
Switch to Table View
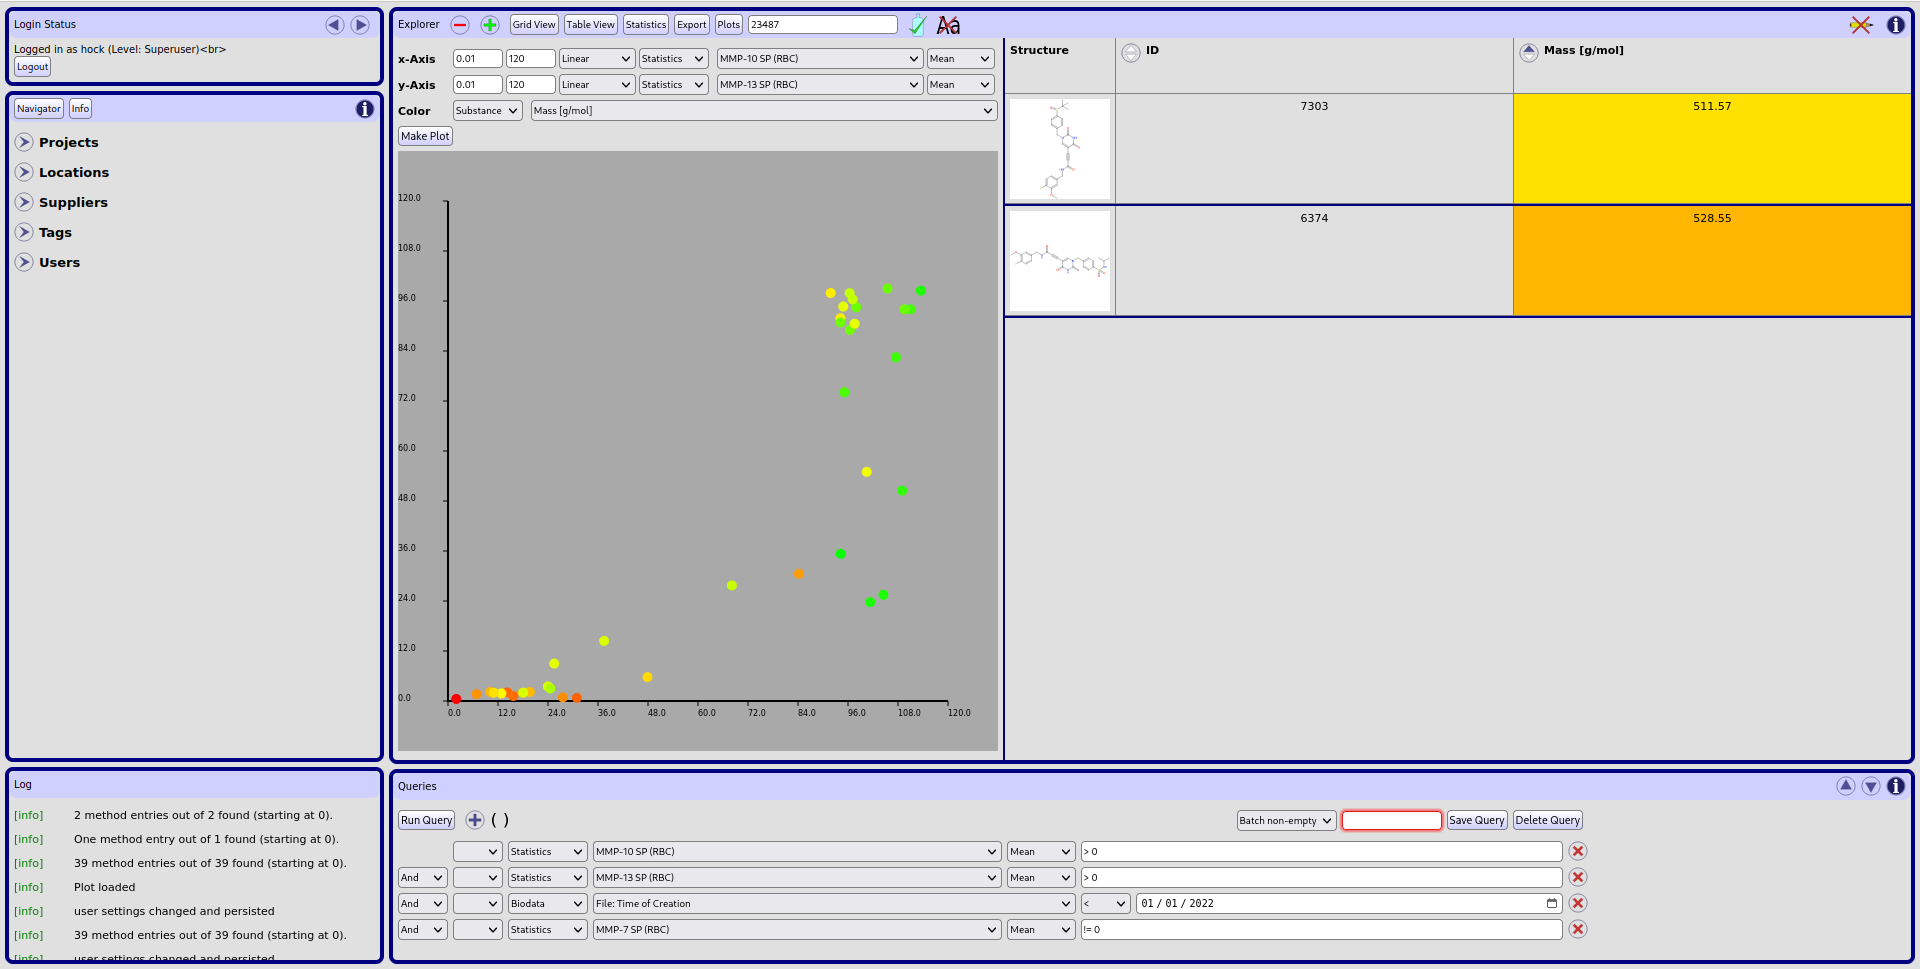(x=591, y=25)
